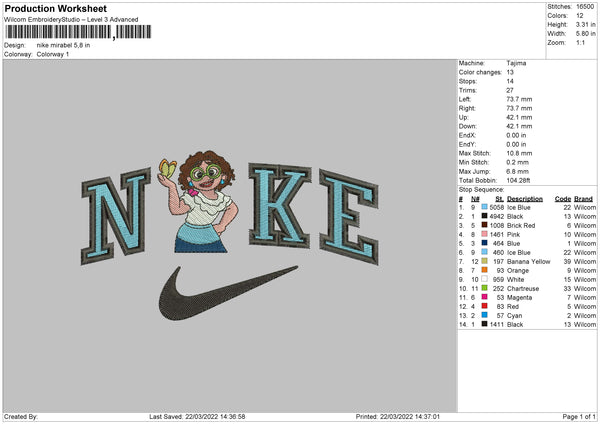Click the Brick Red 1008 color swatch
600x424 pixels.
coord(484,225)
